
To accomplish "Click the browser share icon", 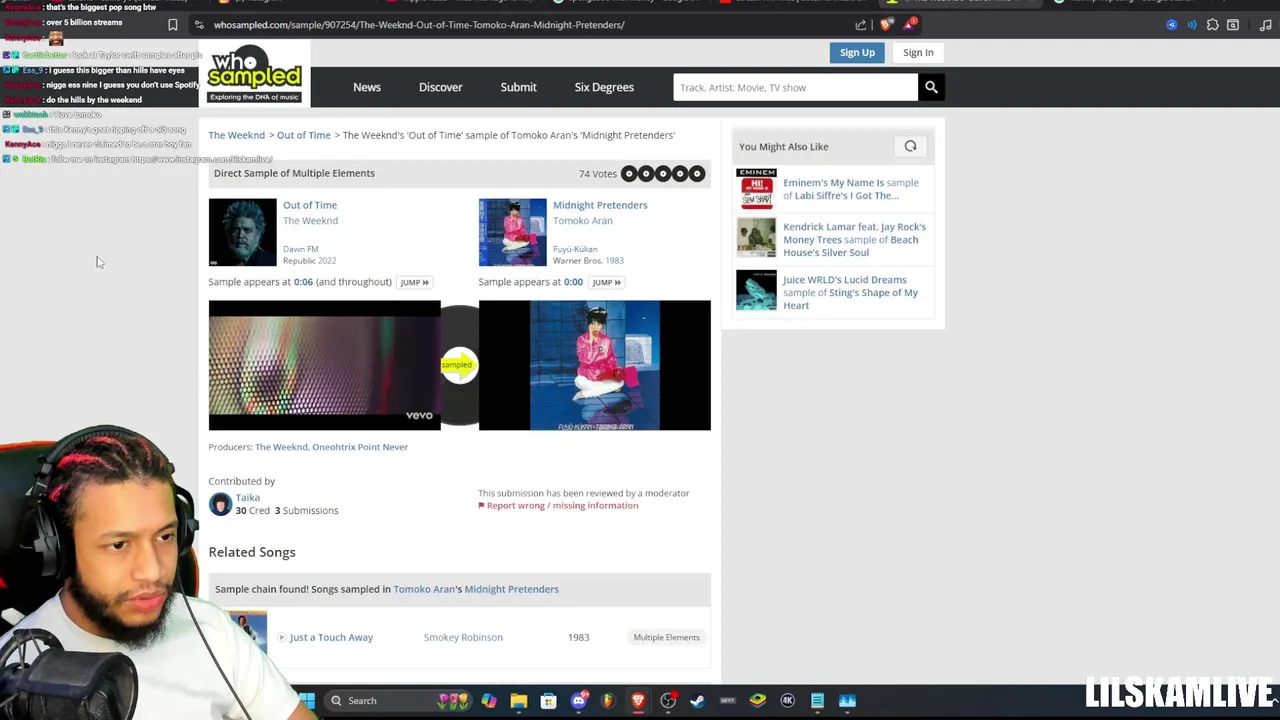I will coord(861,25).
